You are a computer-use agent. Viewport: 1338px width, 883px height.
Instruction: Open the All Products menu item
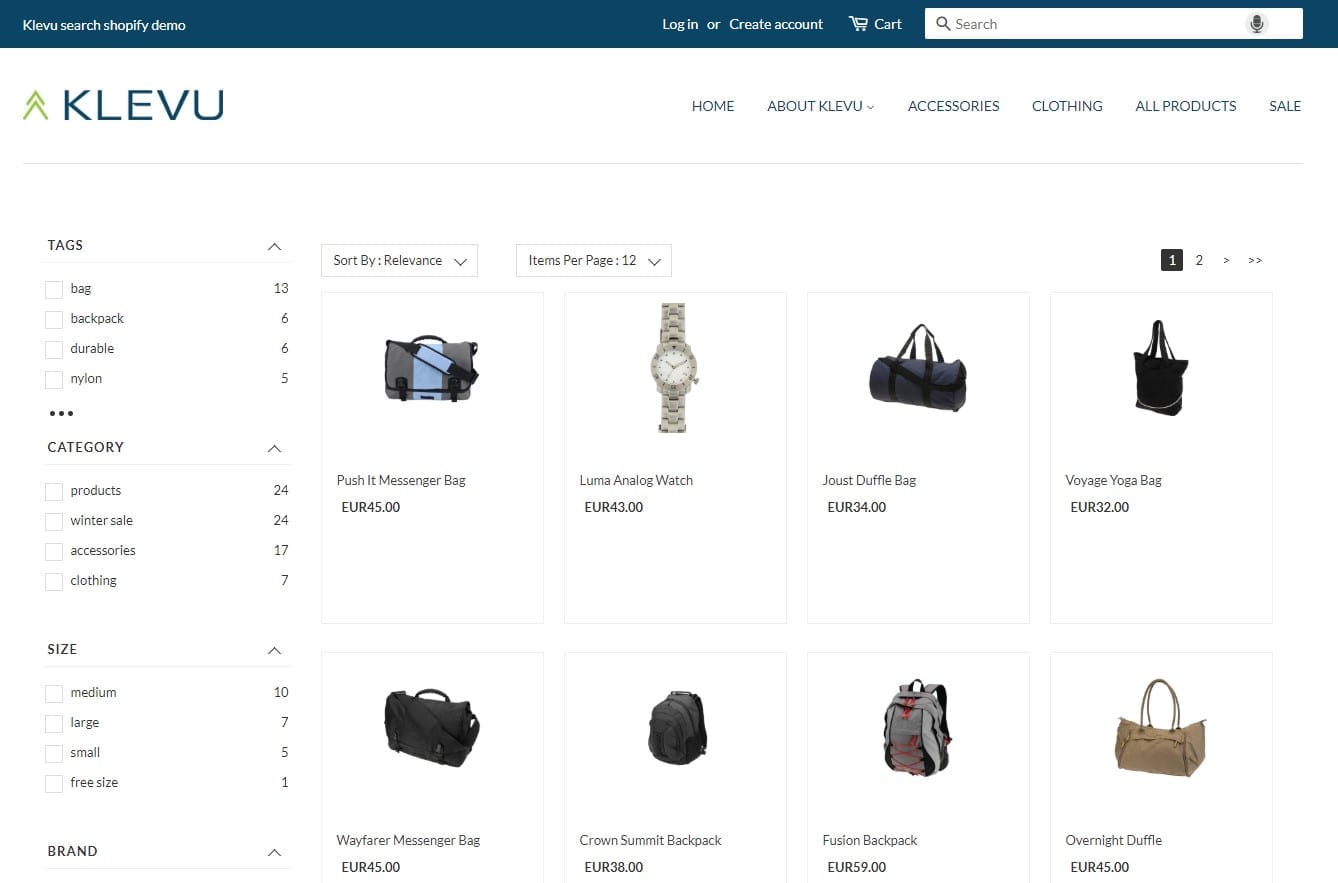coord(1186,106)
